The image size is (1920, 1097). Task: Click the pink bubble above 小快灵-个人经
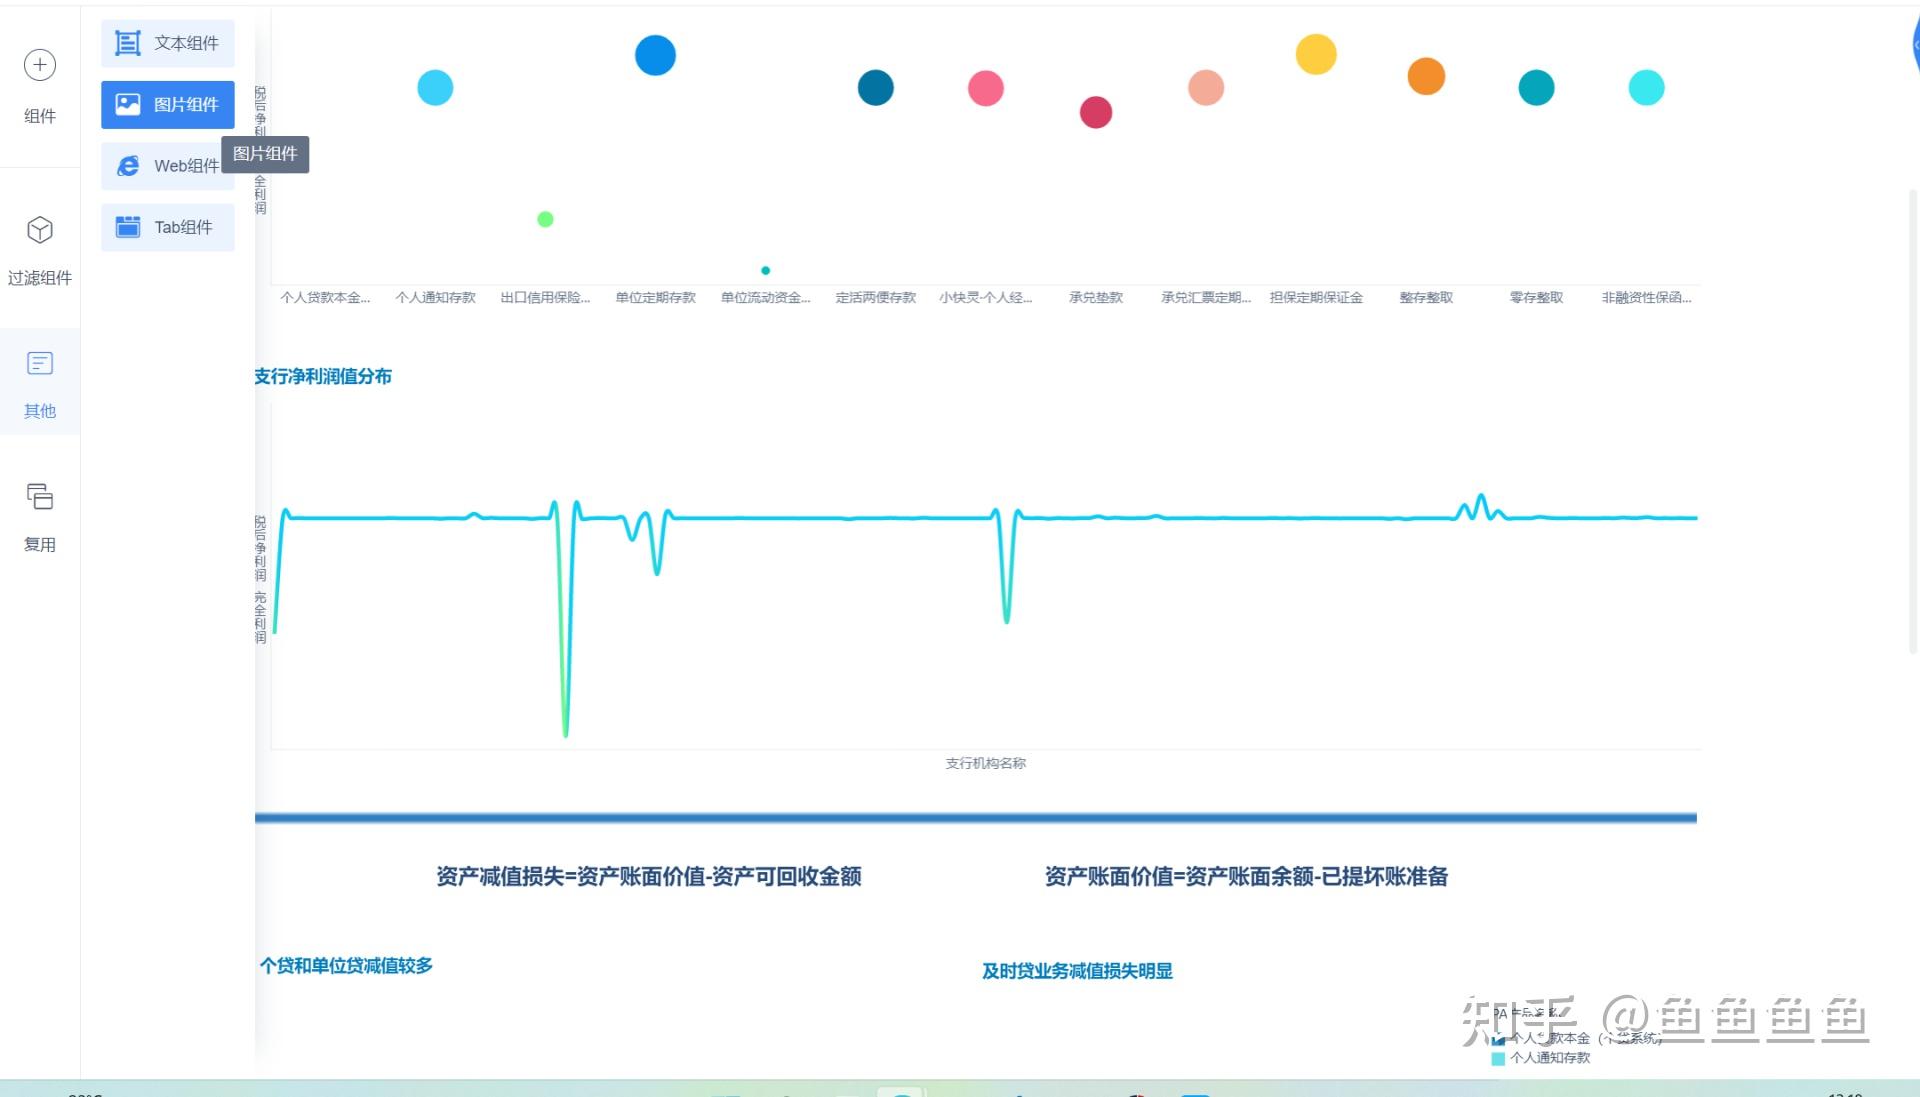[985, 88]
